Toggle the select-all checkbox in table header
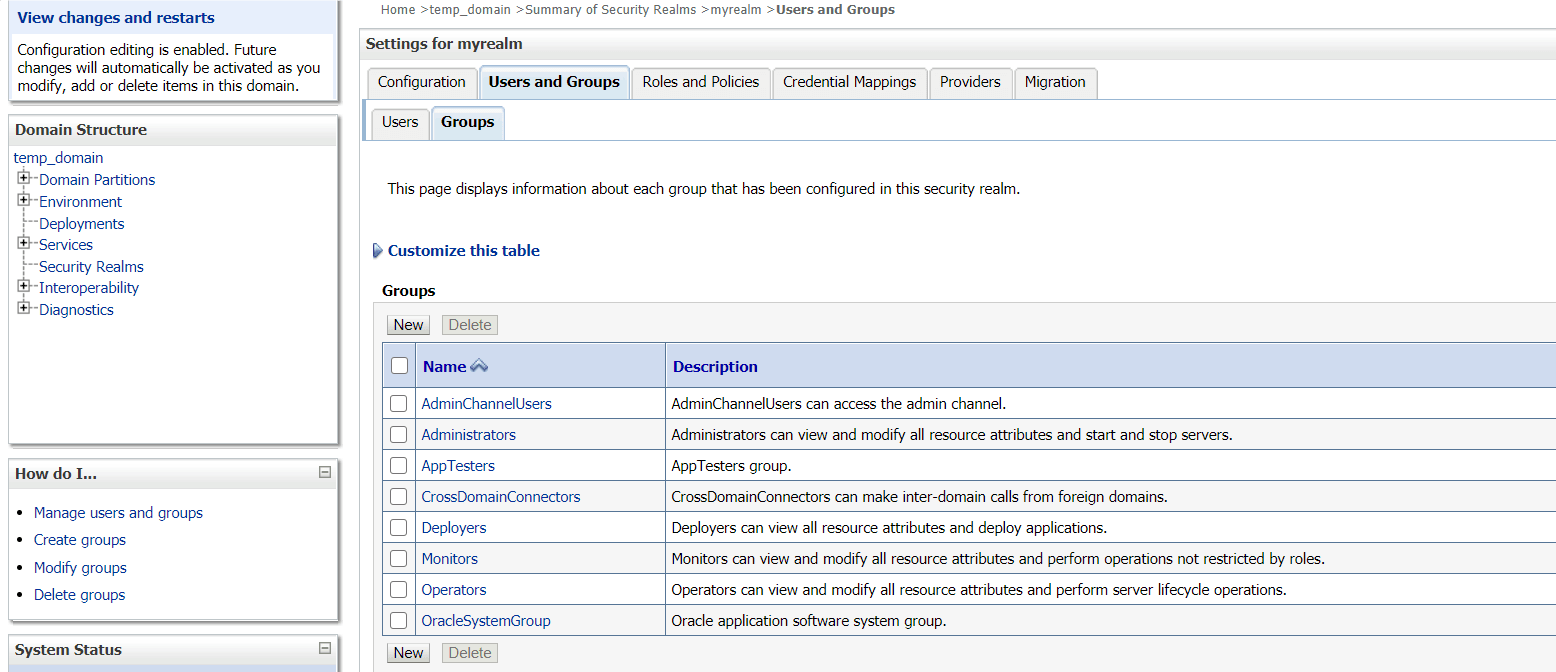This screenshot has height=672, width=1556. coord(399,366)
